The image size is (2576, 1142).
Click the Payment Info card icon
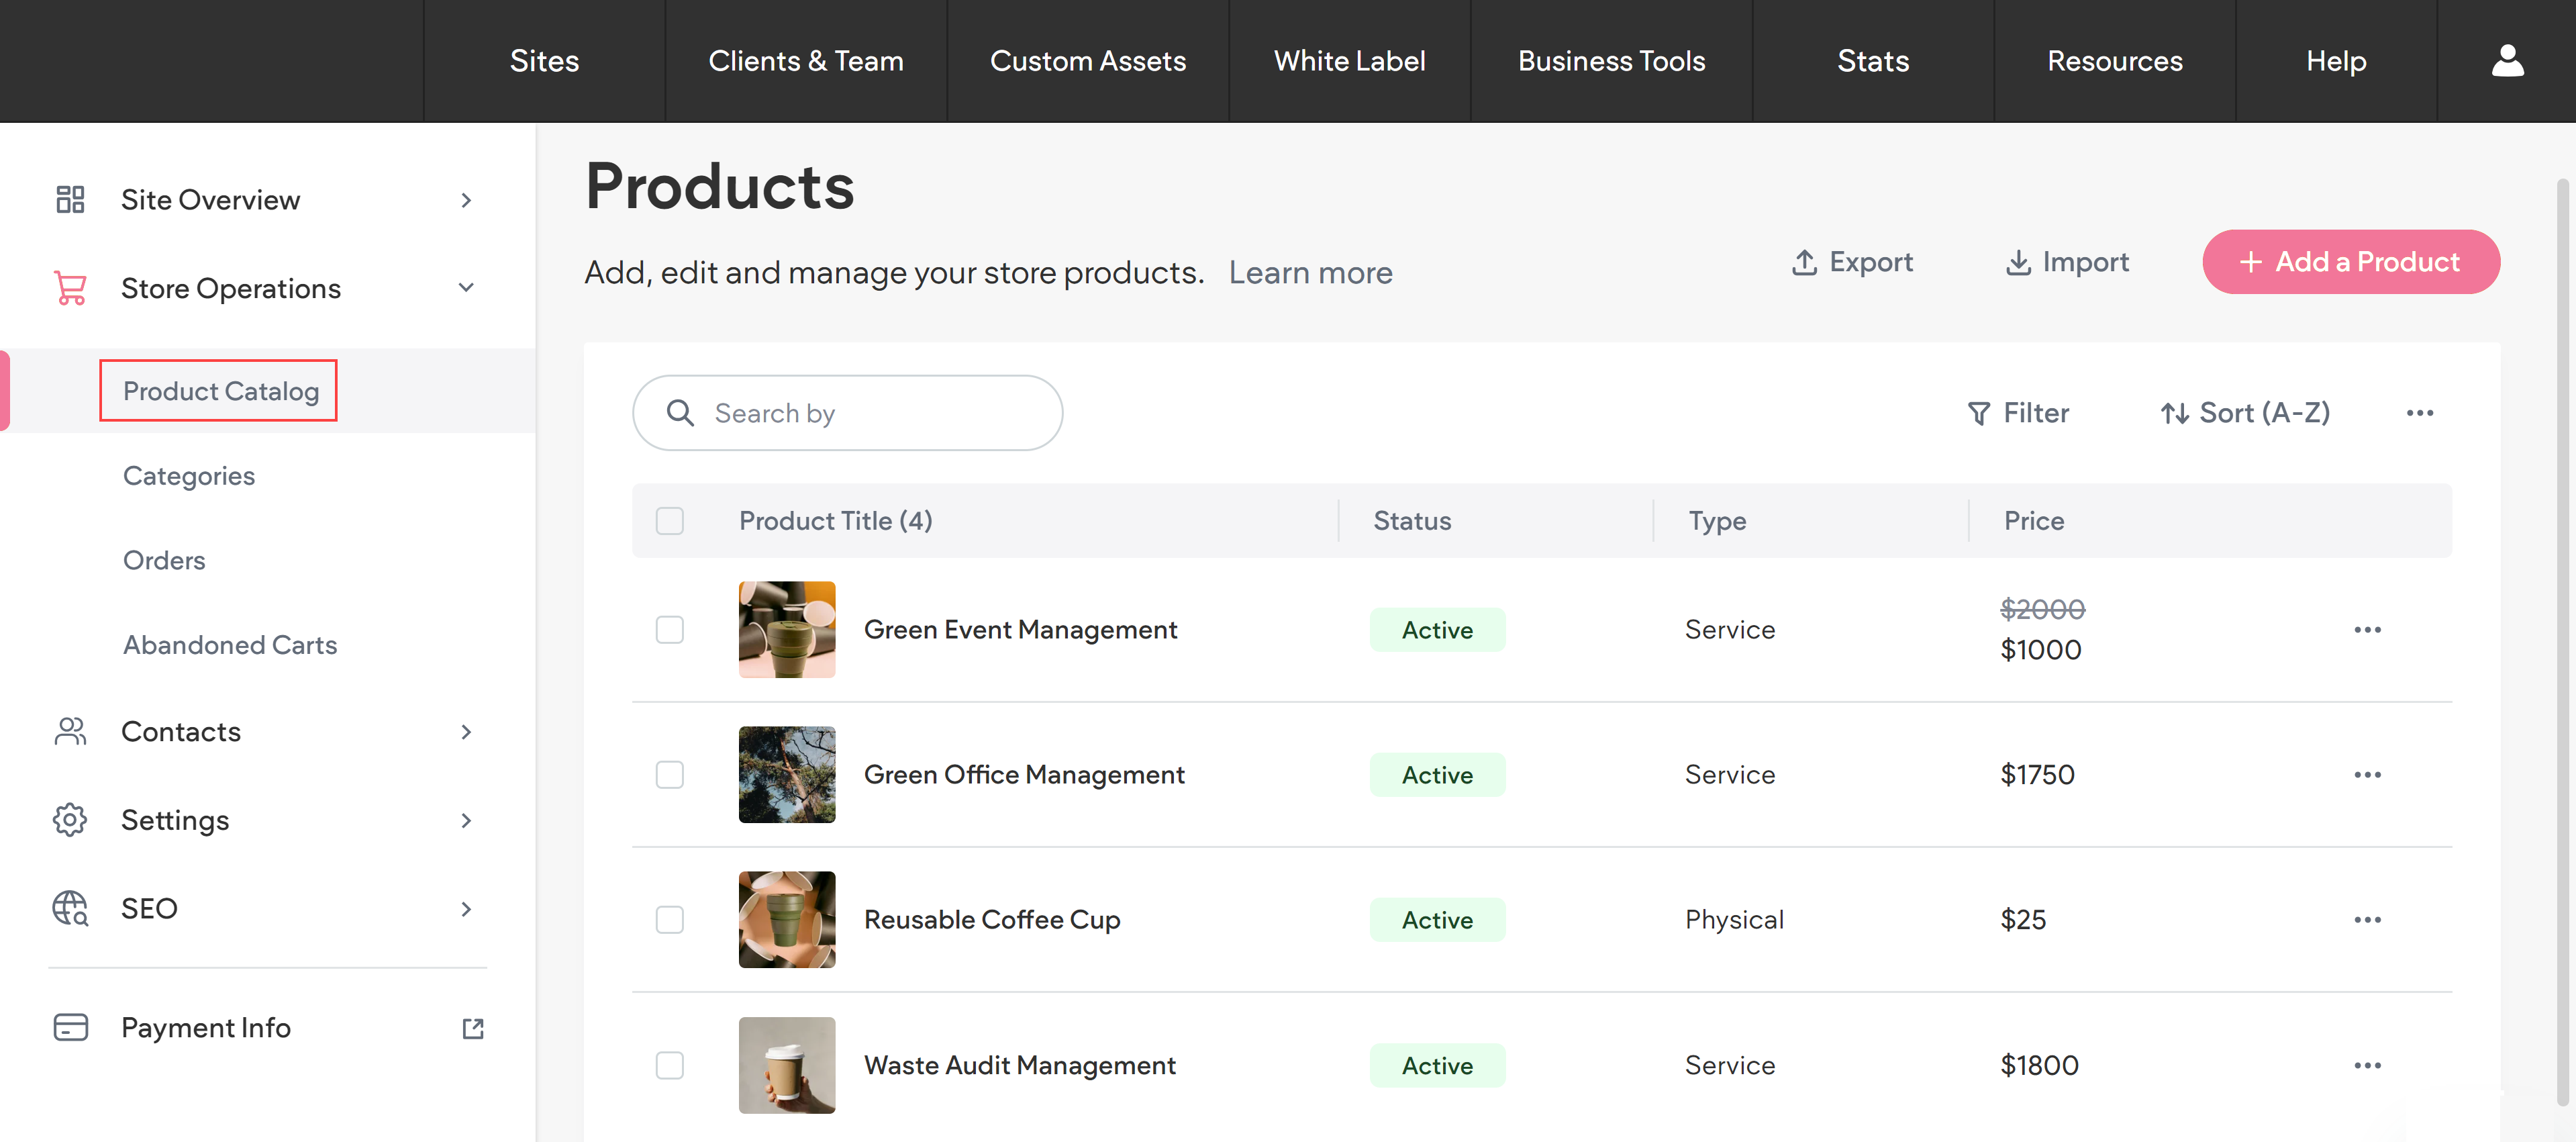[69, 1027]
